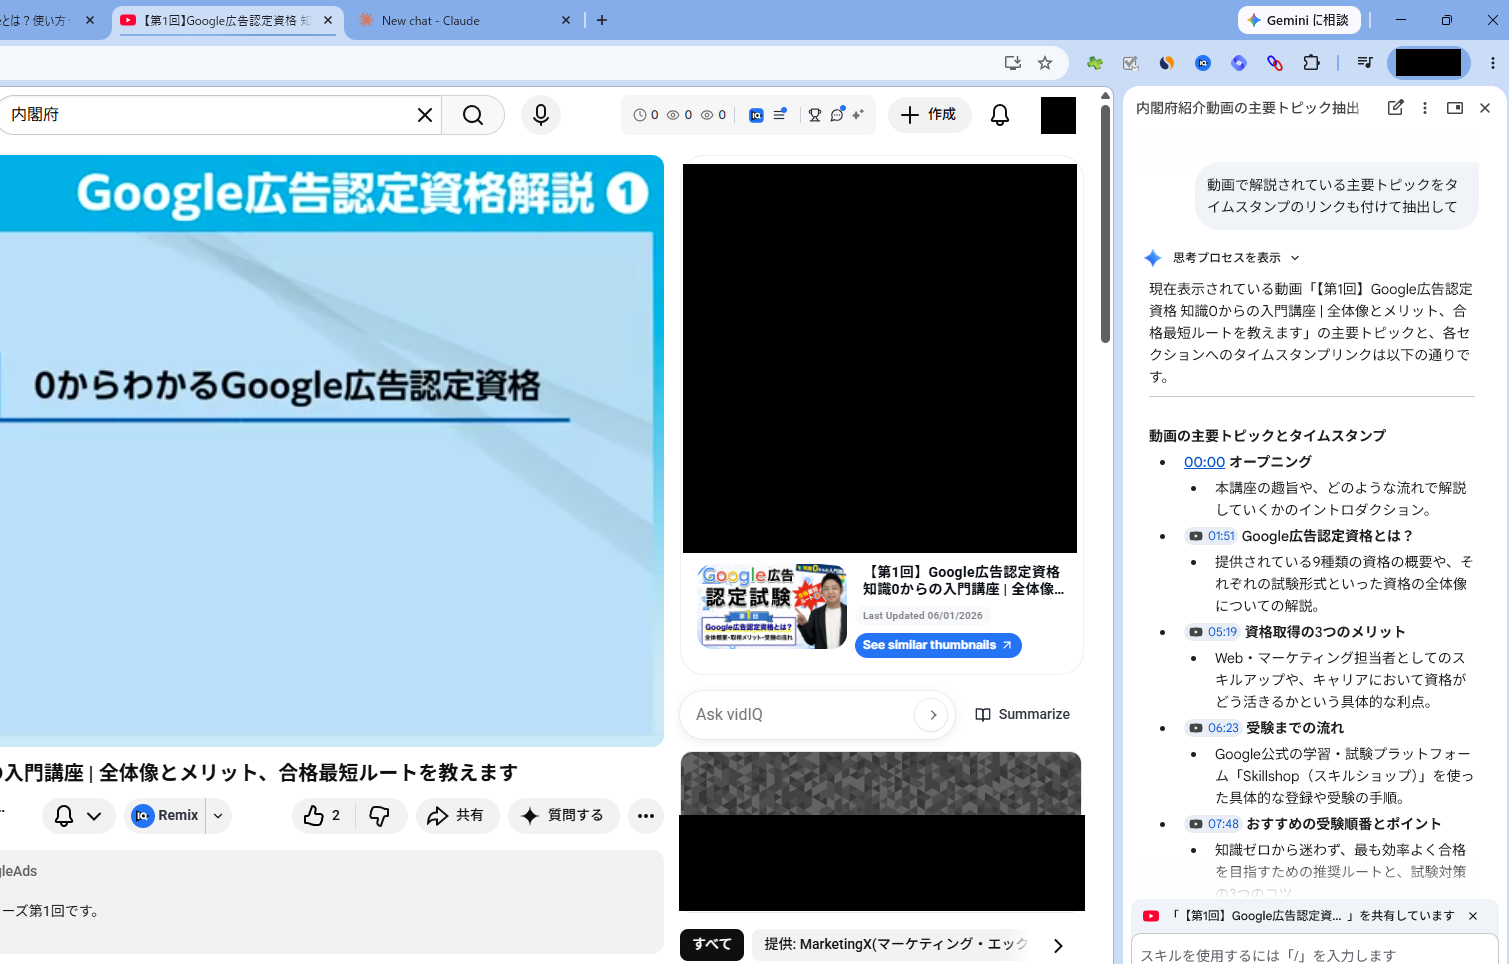1509x964 pixels.
Task: Click the Google広告認定試験 video thumbnail
Action: click(772, 606)
